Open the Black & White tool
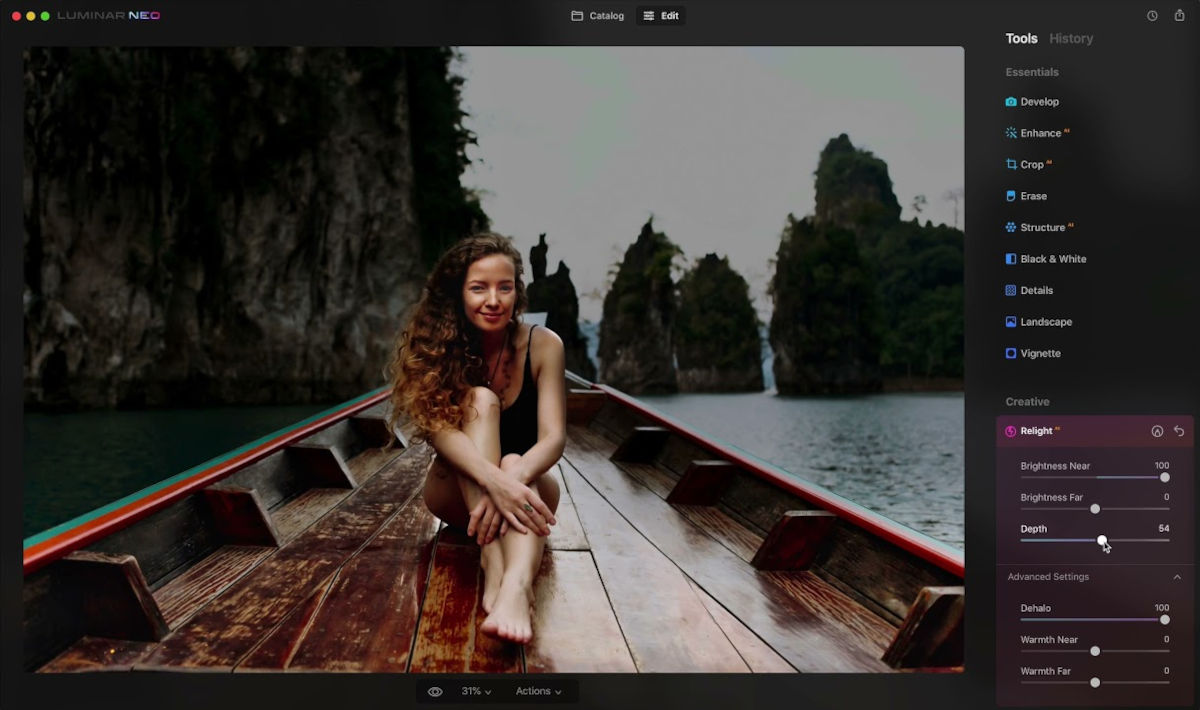Viewport: 1200px width, 710px height. [1052, 259]
